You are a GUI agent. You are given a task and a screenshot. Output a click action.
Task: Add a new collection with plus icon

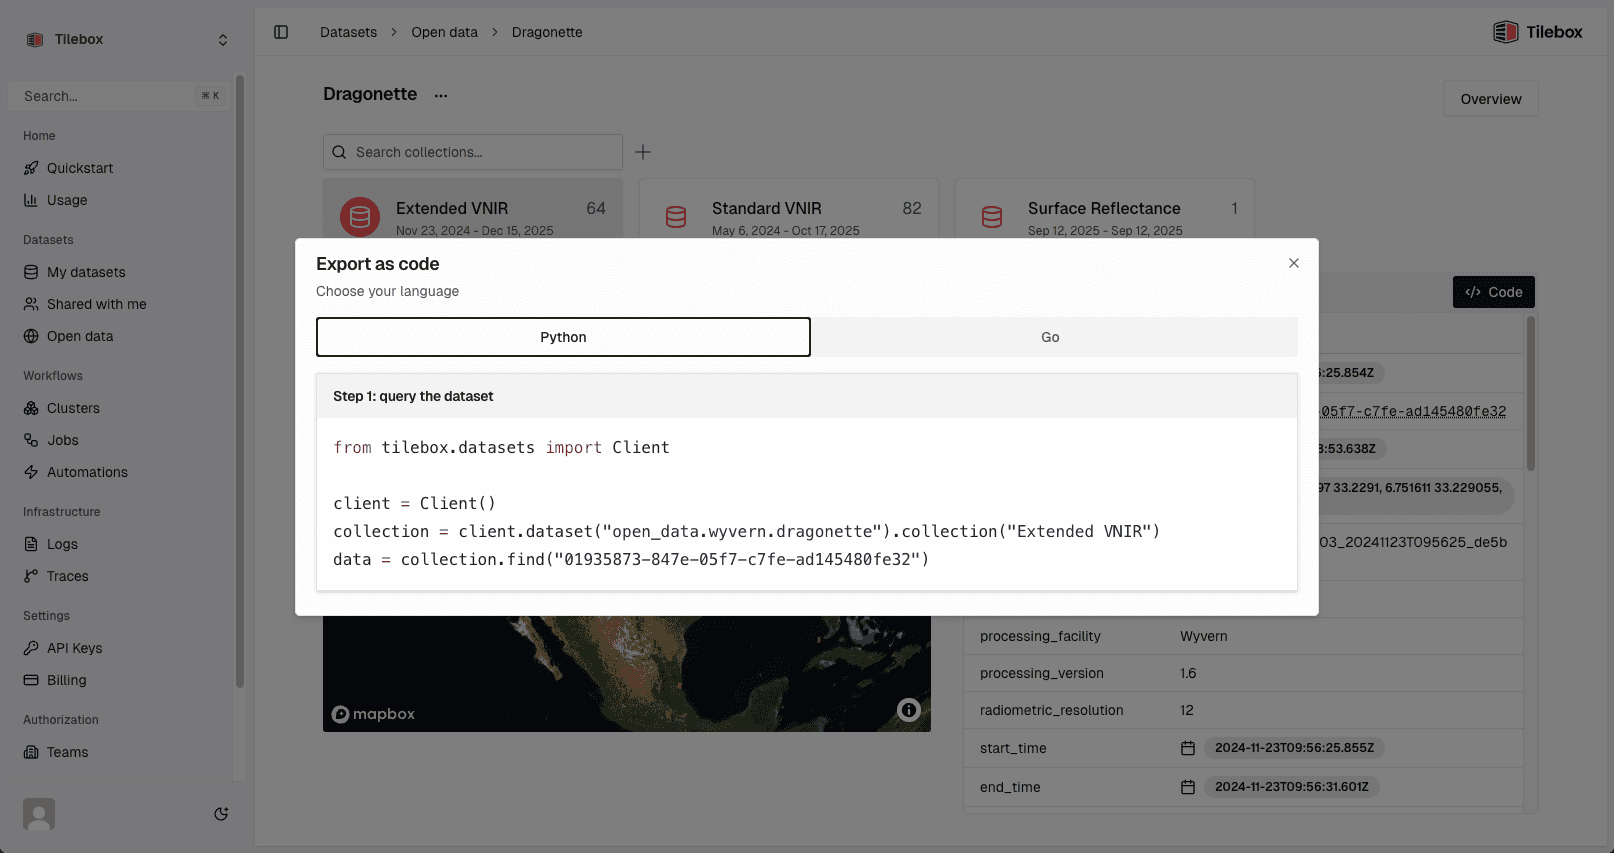pos(643,152)
